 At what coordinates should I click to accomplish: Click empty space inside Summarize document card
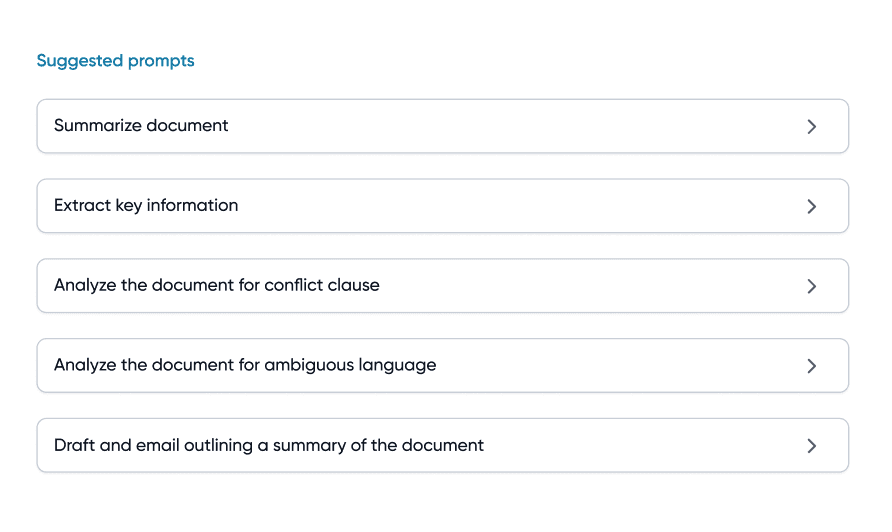512,126
